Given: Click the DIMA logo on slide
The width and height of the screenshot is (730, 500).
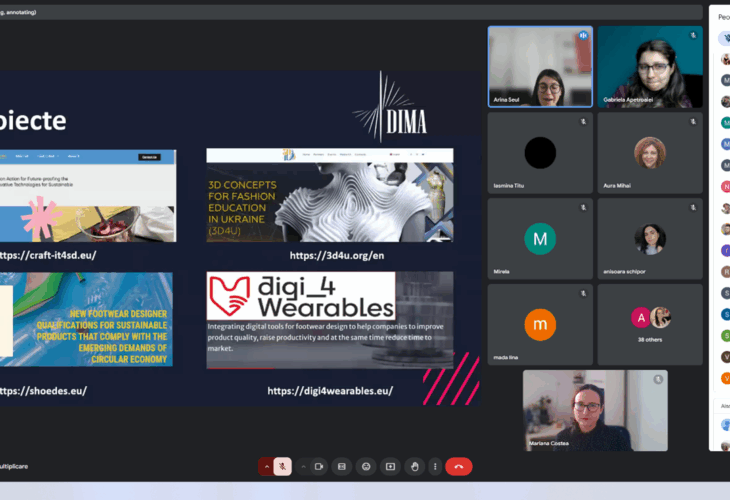Looking at the screenshot, I should (391, 107).
